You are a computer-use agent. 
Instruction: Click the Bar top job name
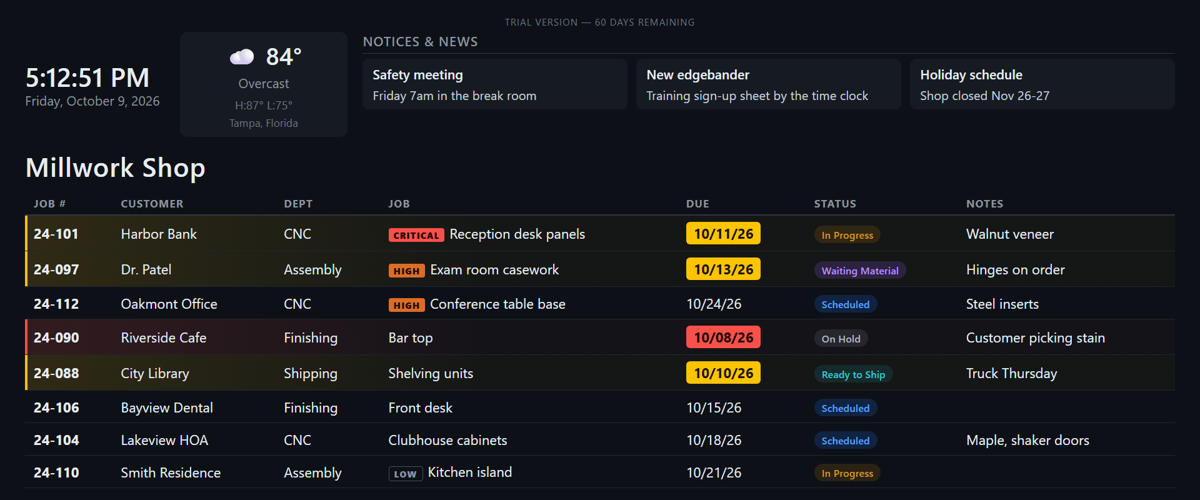click(411, 338)
